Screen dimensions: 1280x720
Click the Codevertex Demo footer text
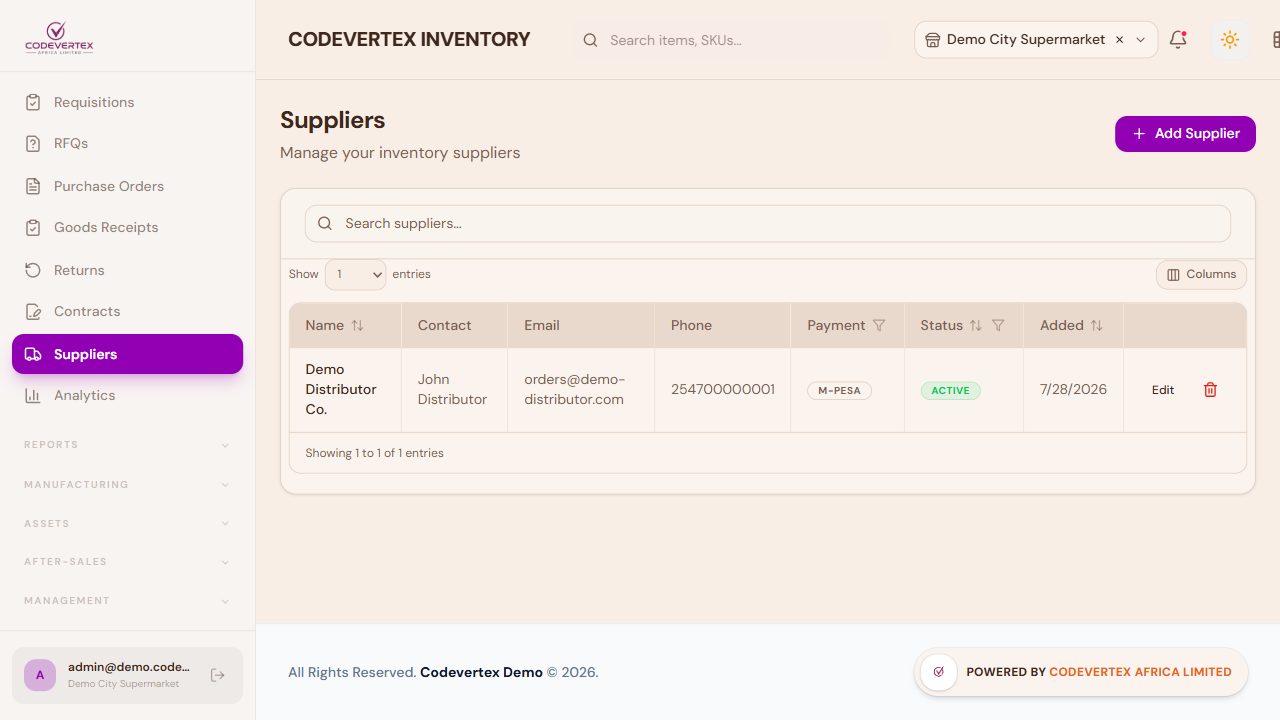tap(481, 672)
